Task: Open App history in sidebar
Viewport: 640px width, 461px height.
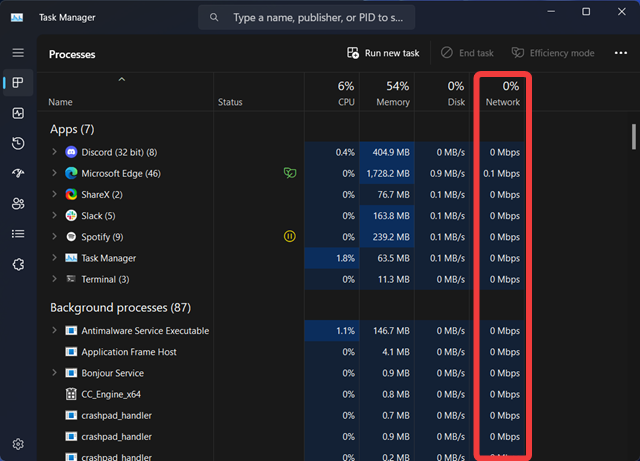Action: [18, 143]
